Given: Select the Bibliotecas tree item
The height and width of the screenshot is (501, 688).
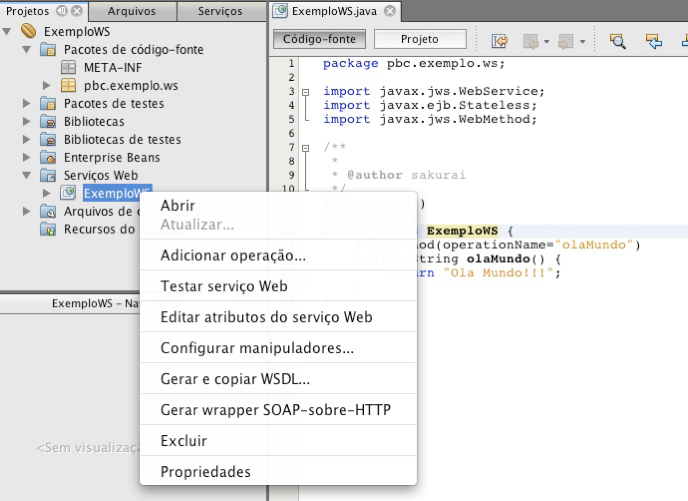Looking at the screenshot, I should click(x=94, y=122).
